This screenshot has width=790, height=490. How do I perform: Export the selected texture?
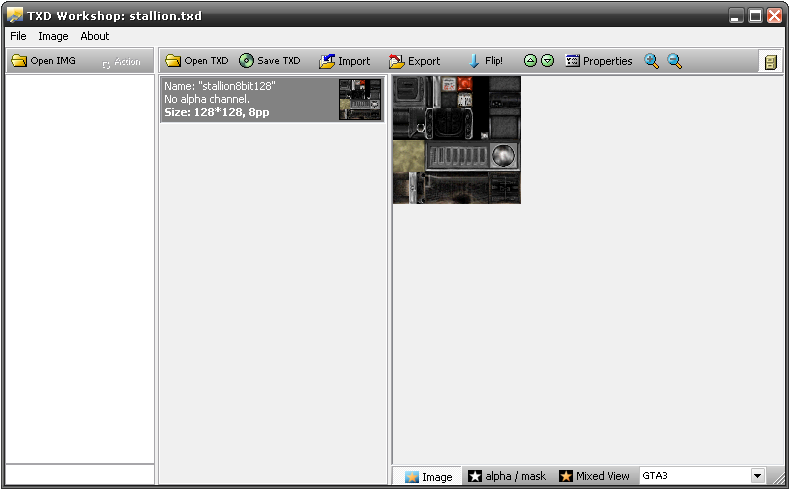pos(414,61)
